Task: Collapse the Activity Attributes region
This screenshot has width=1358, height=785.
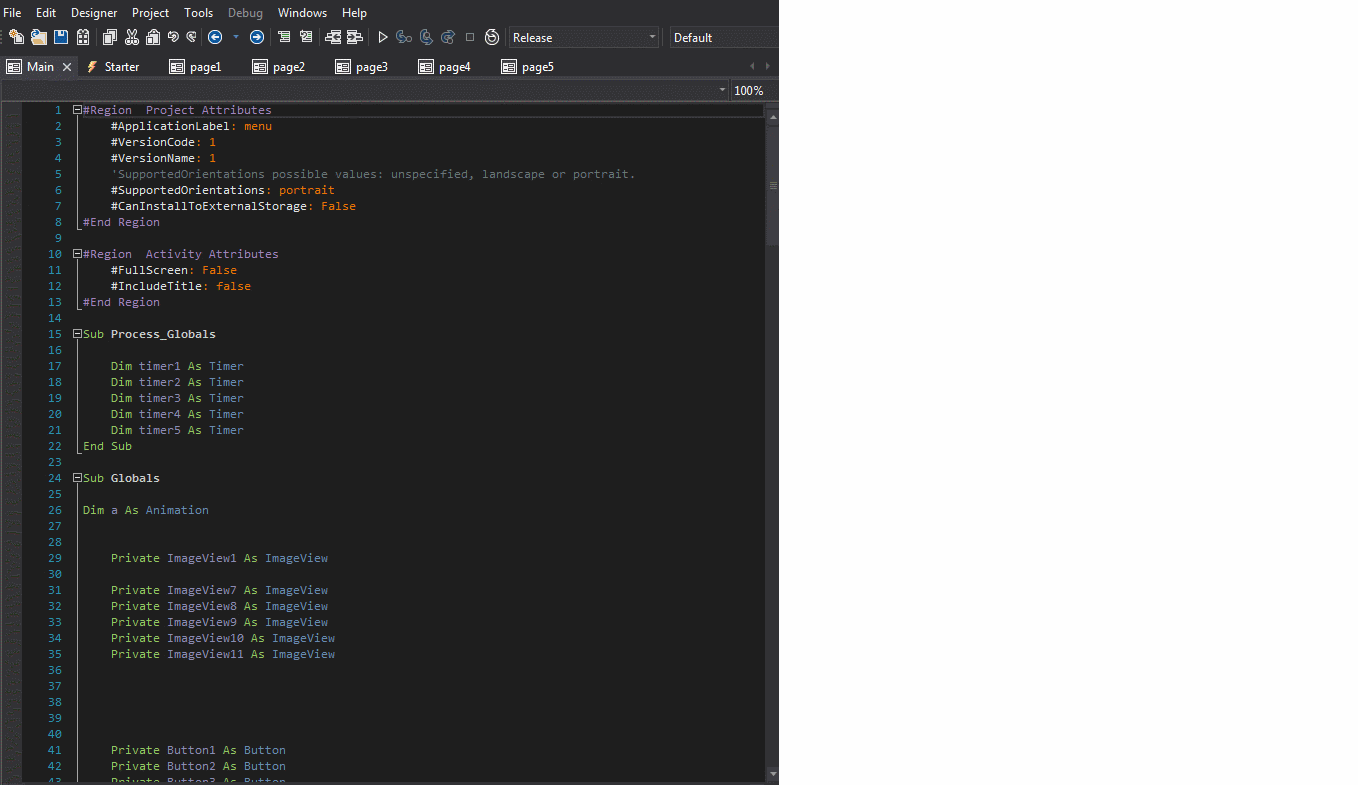Action: pos(77,254)
